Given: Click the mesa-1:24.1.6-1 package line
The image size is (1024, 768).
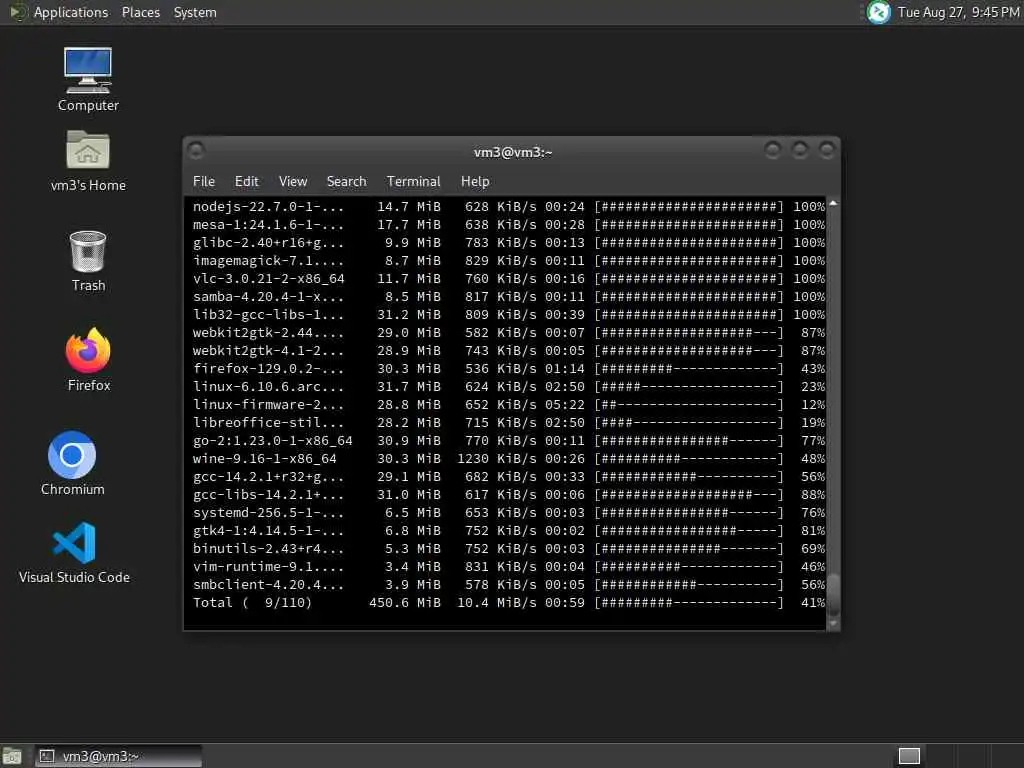Looking at the screenshot, I should [509, 225].
